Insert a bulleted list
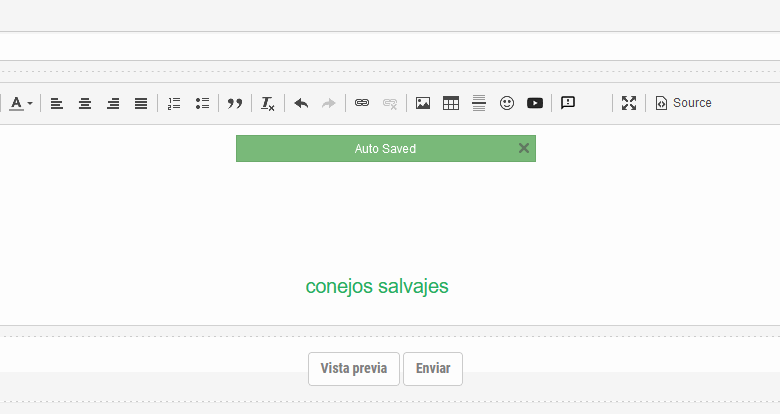Image resolution: width=780 pixels, height=414 pixels. [202, 103]
